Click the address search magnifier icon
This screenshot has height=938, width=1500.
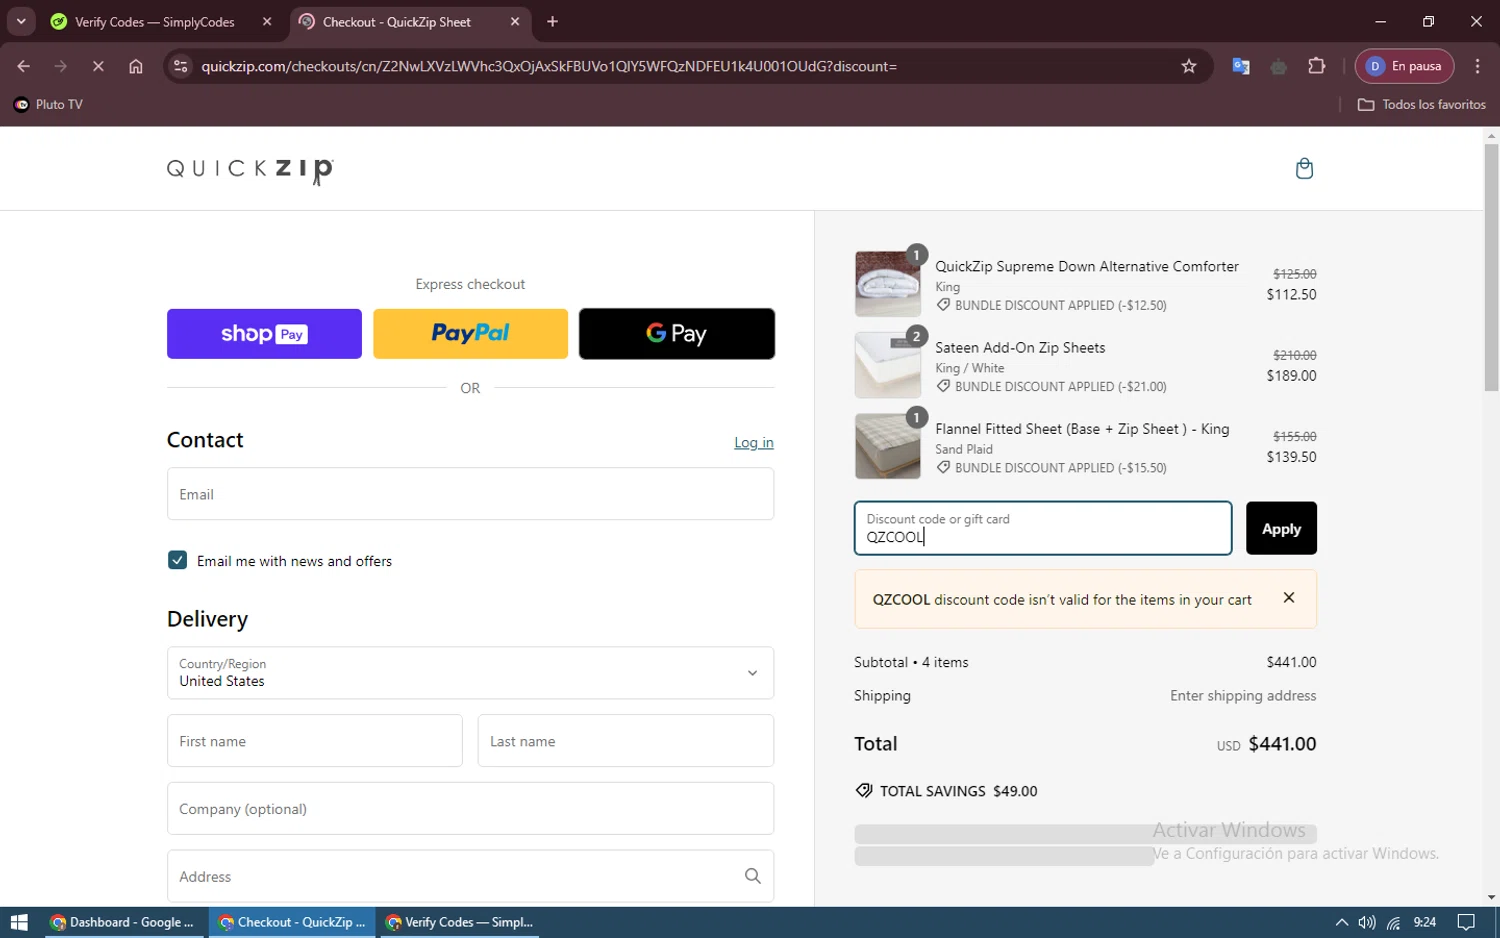tap(753, 876)
